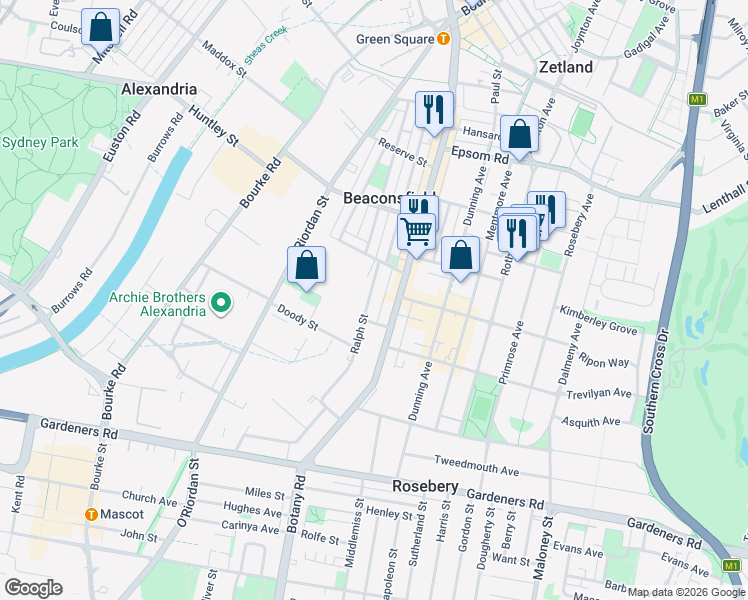Open the Map data ©2026 Google attribution
This screenshot has height=600, width=748.
(x=686, y=593)
